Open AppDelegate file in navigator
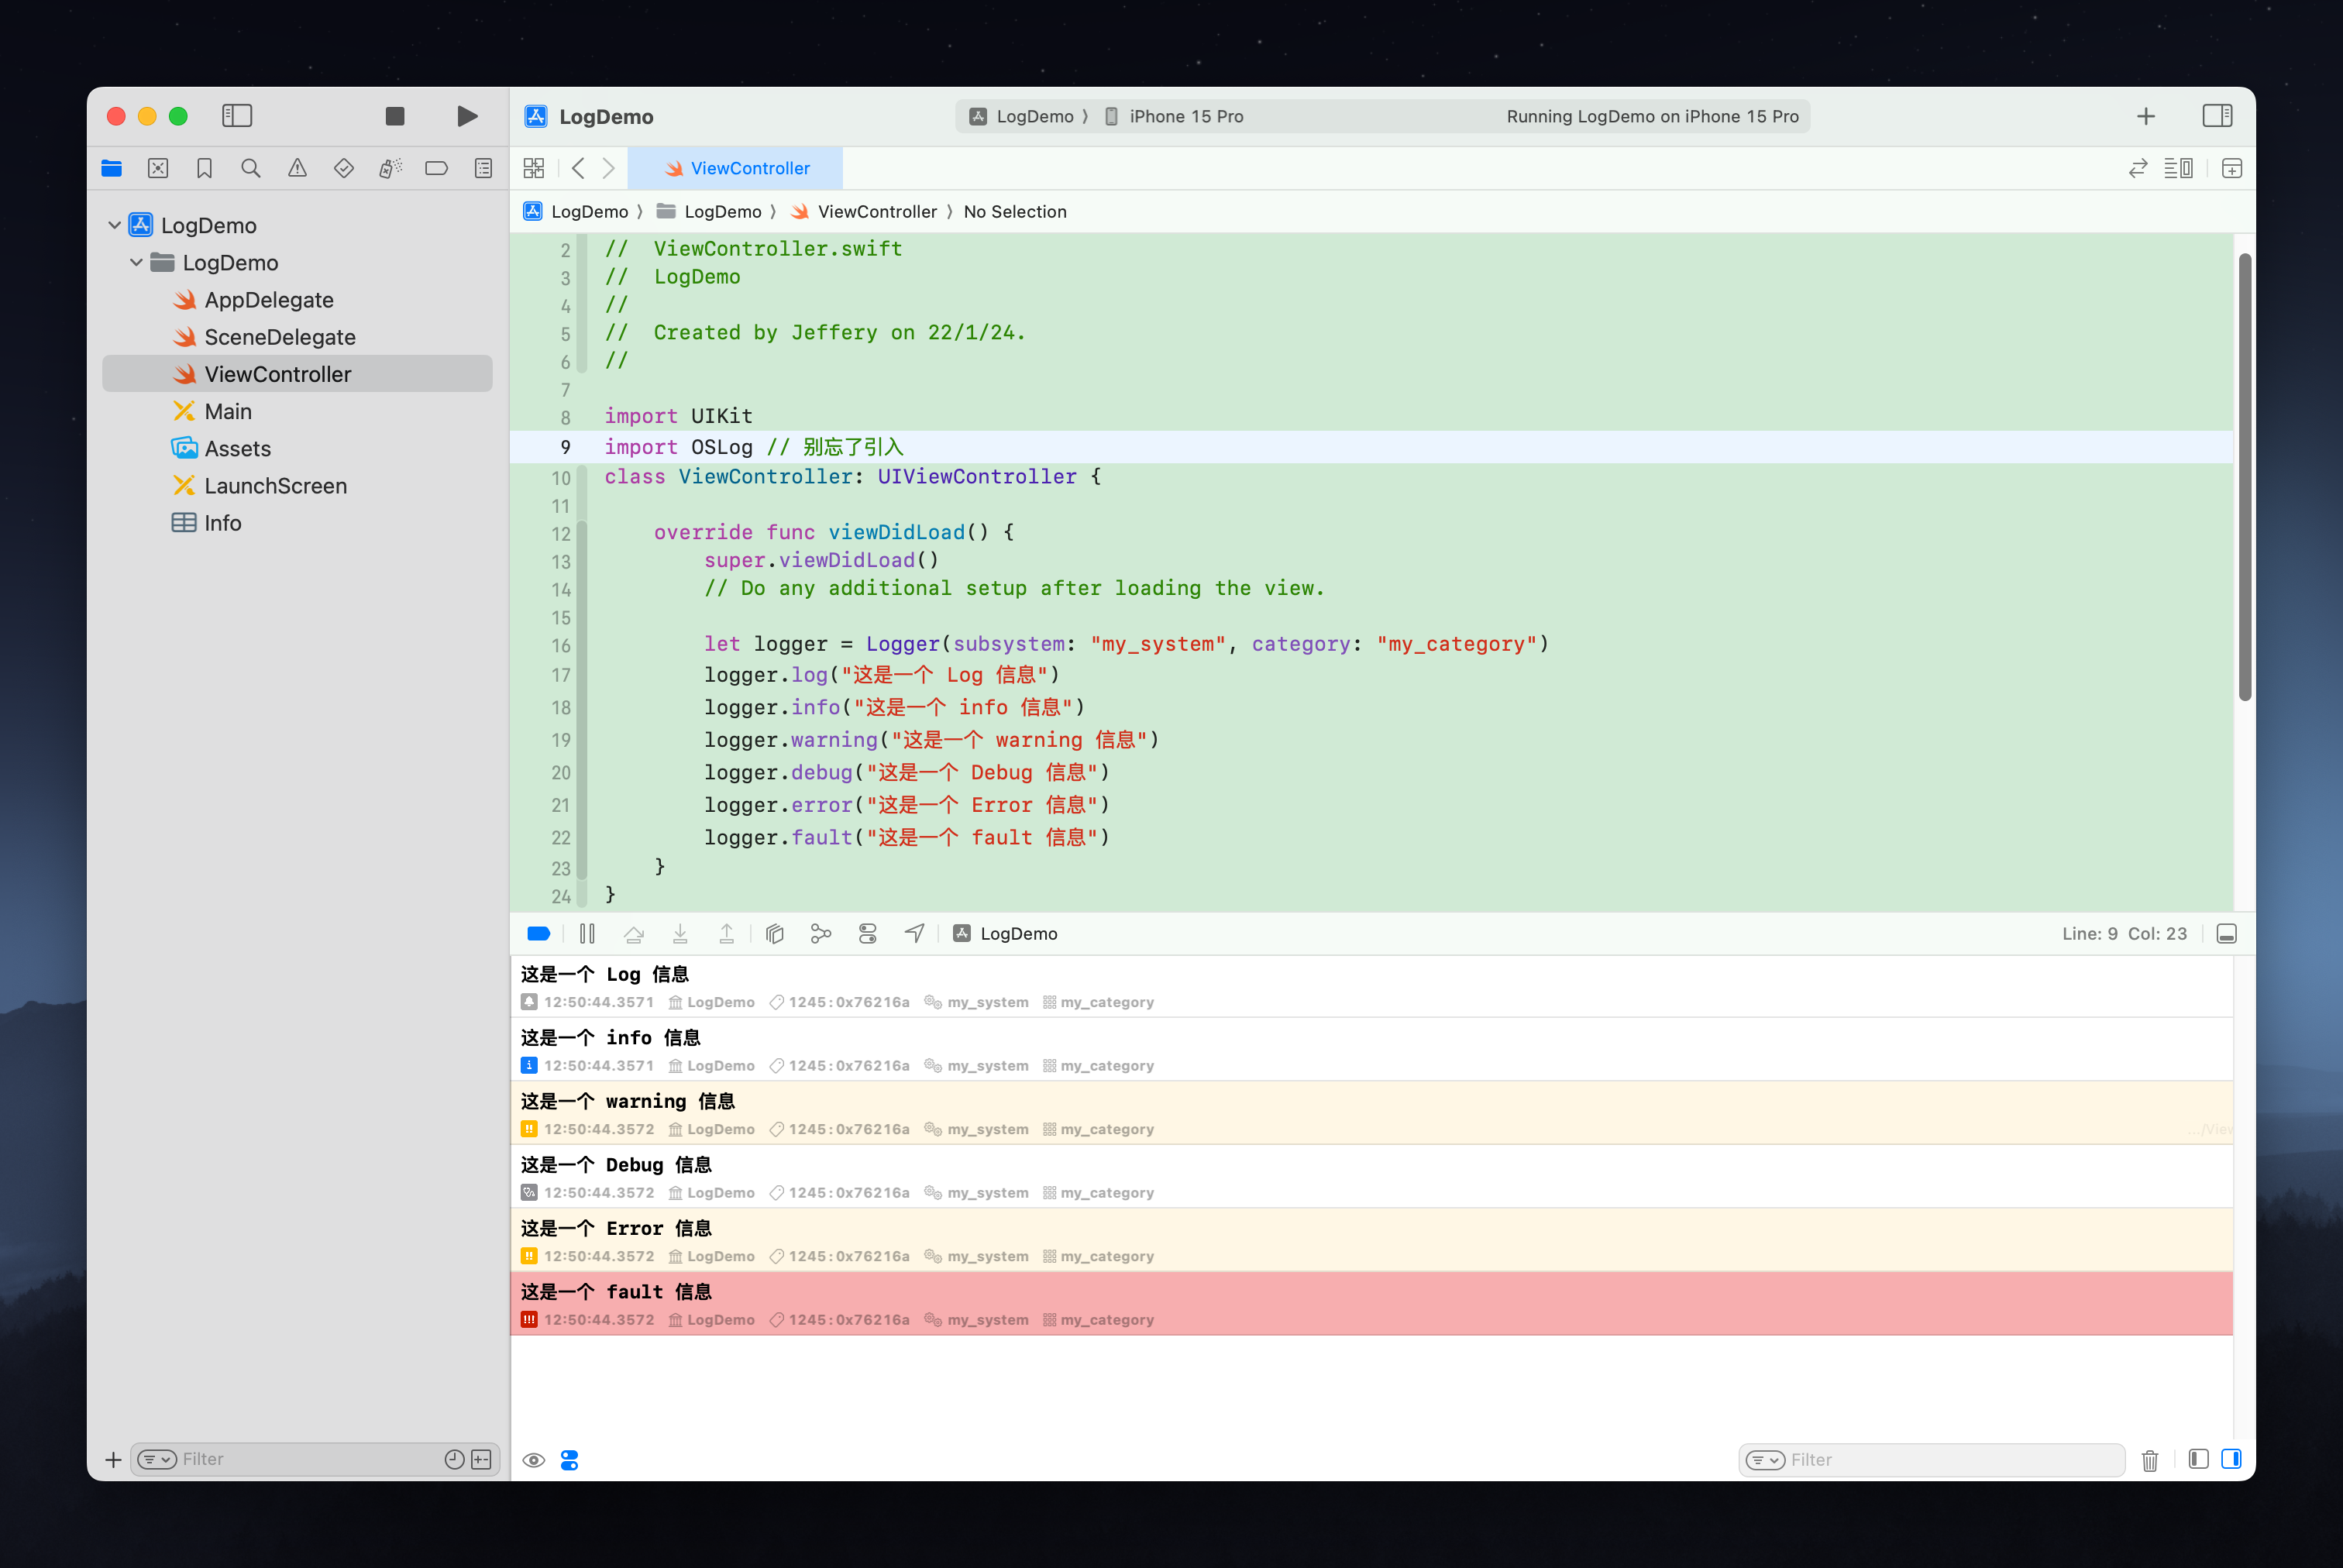This screenshot has width=2343, height=1568. 268,300
